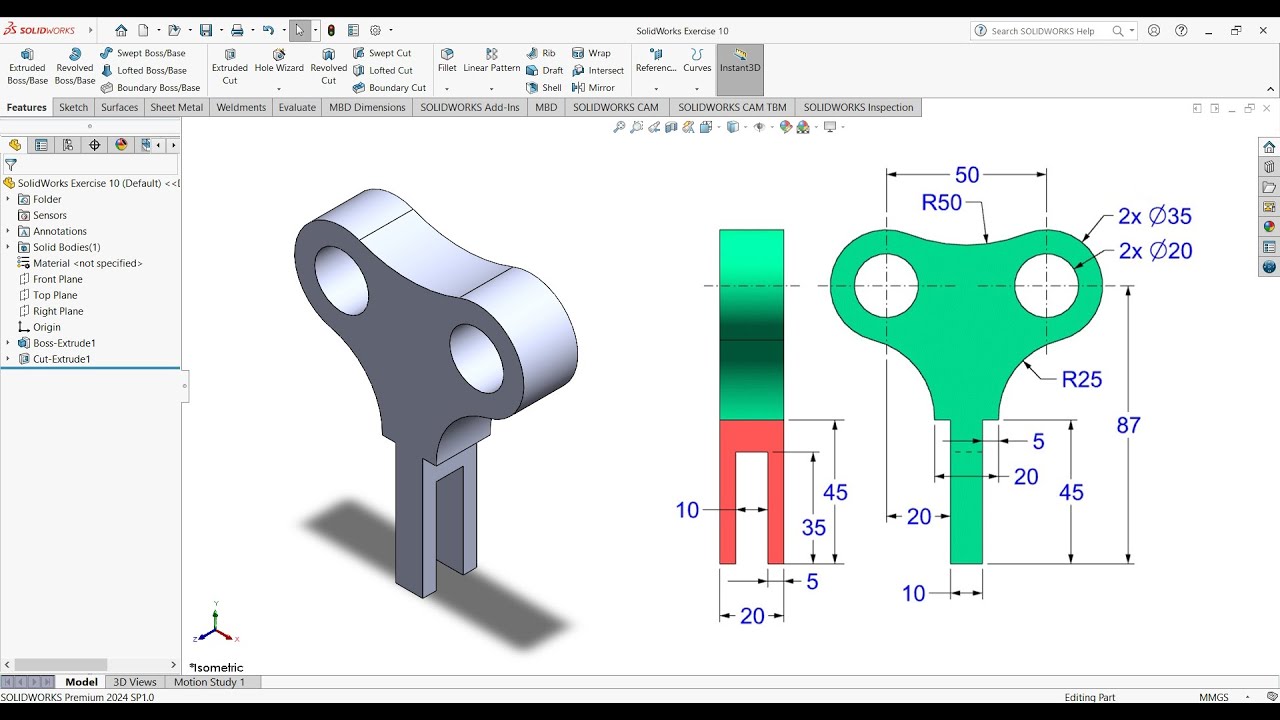Click the Home icon in top toolbar

[x=121, y=30]
